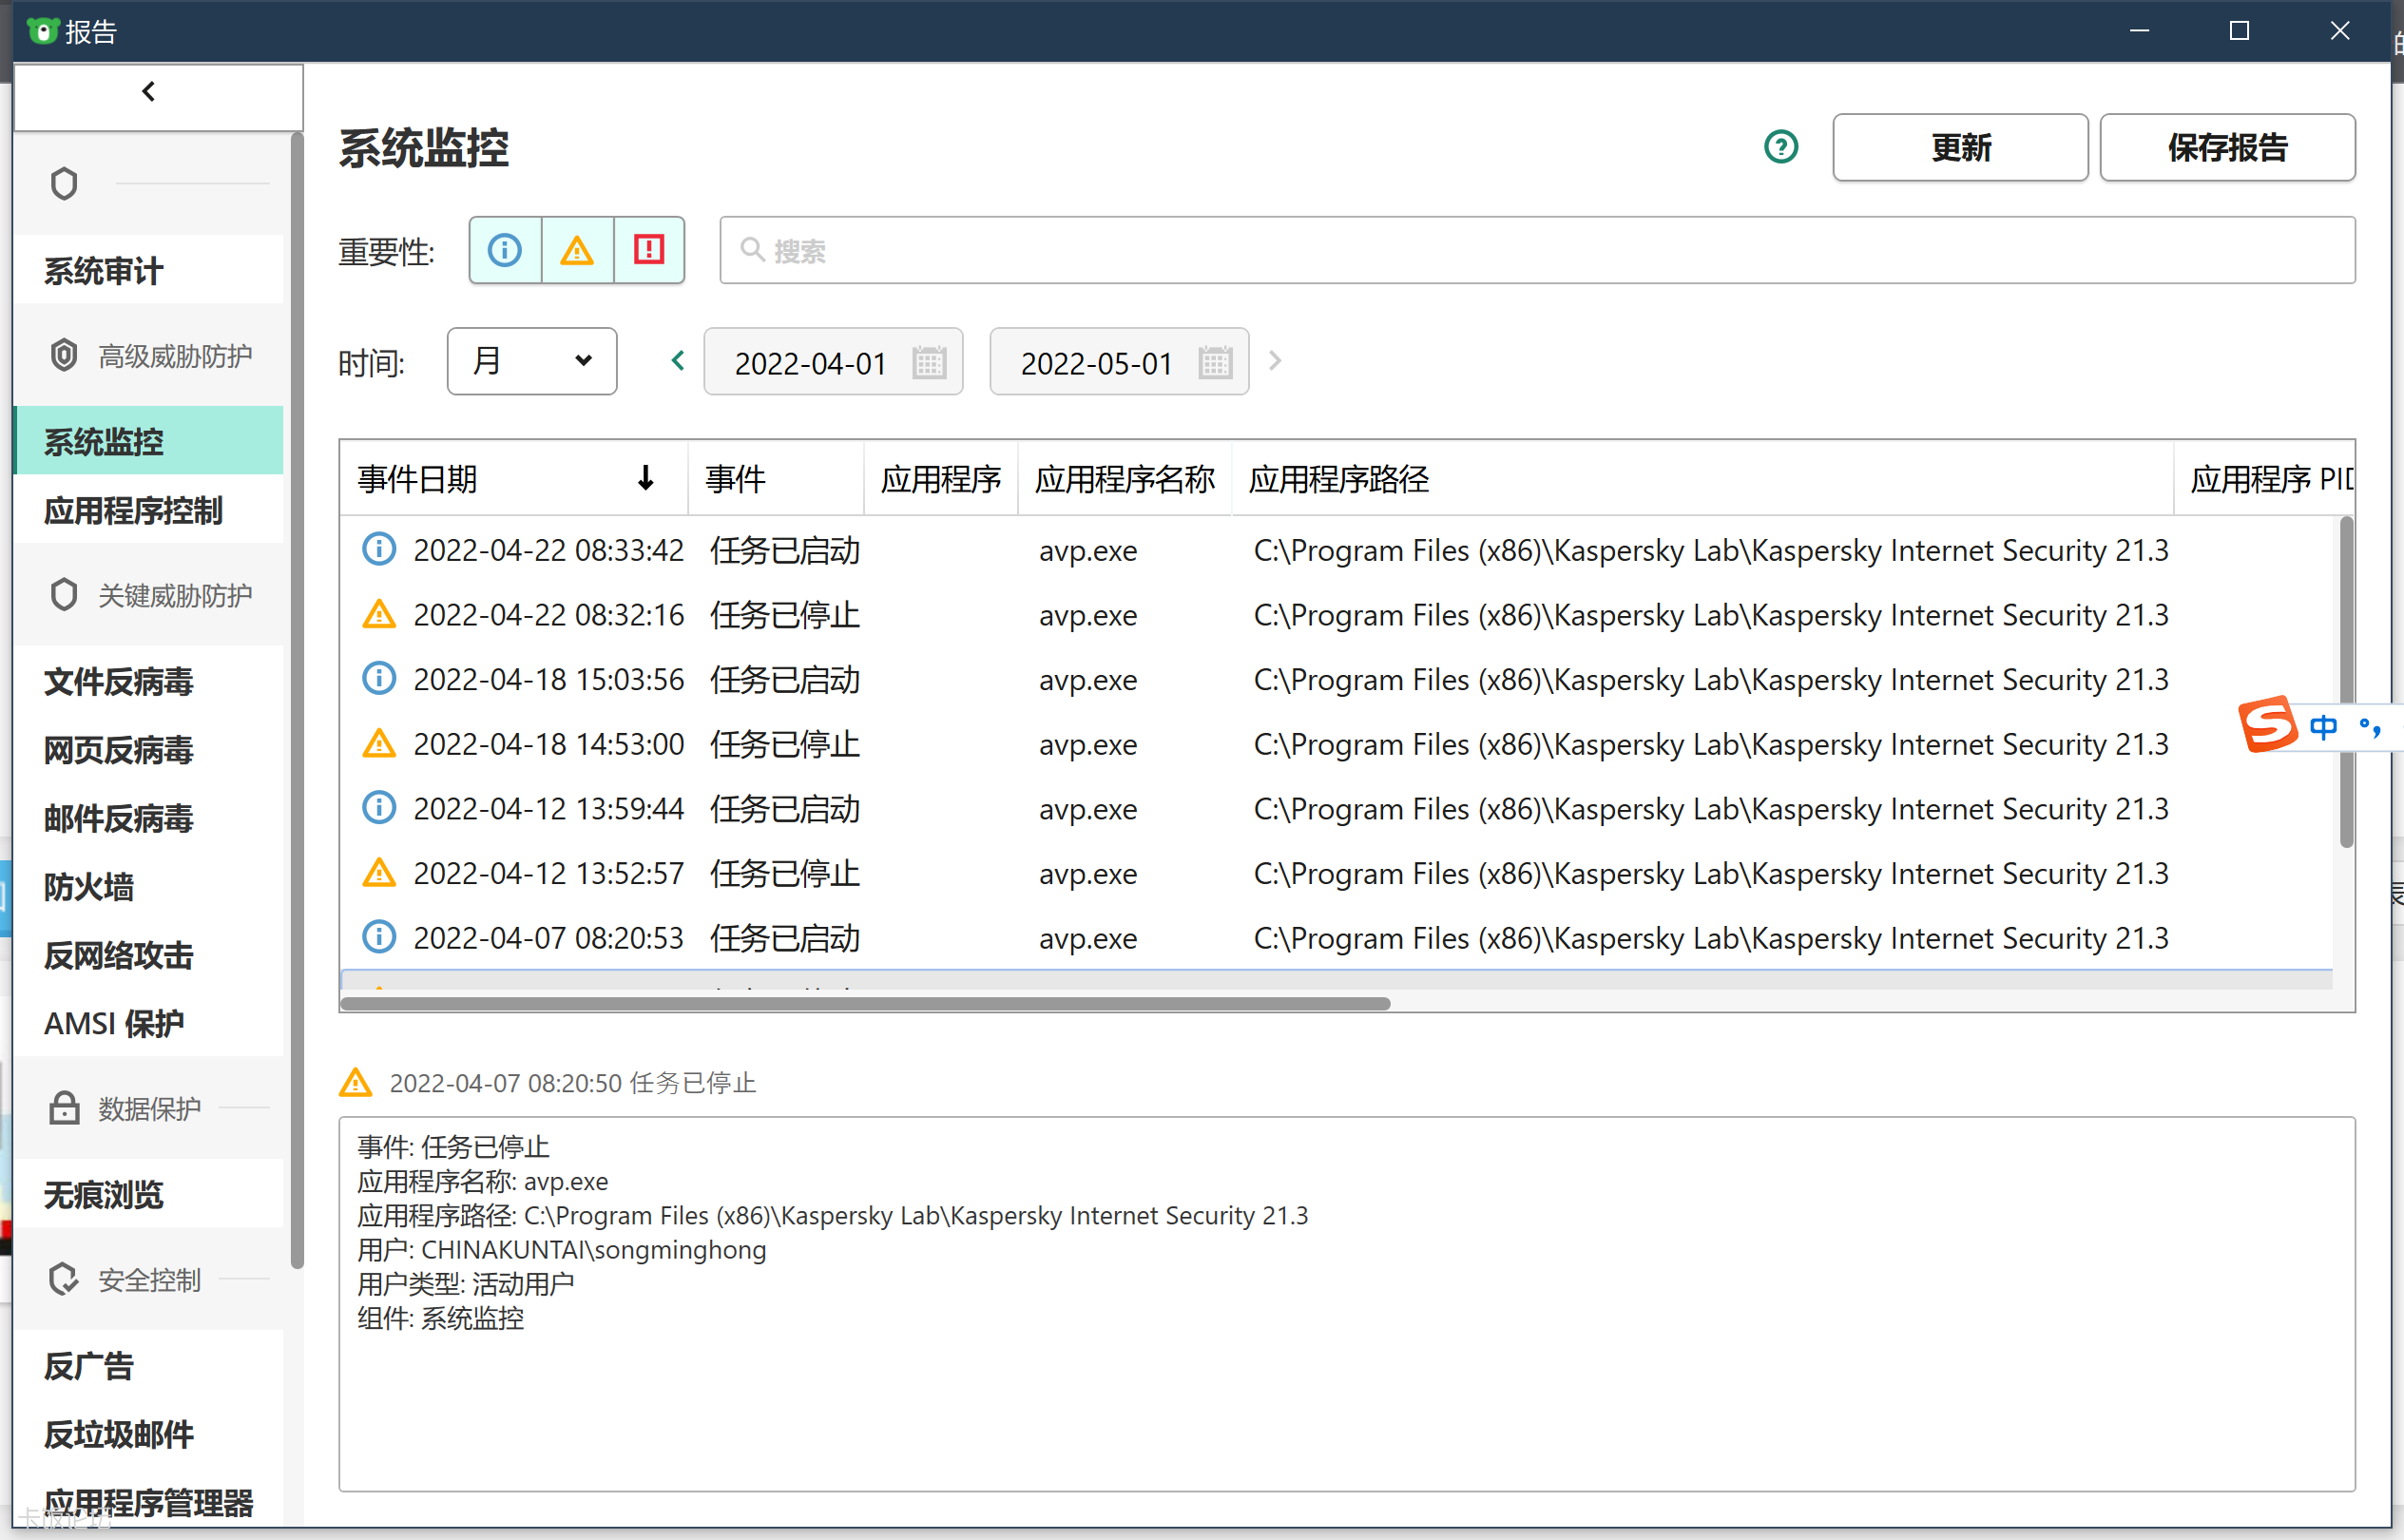
Task: Click the 数据保护 lock icon
Action: (x=64, y=1107)
